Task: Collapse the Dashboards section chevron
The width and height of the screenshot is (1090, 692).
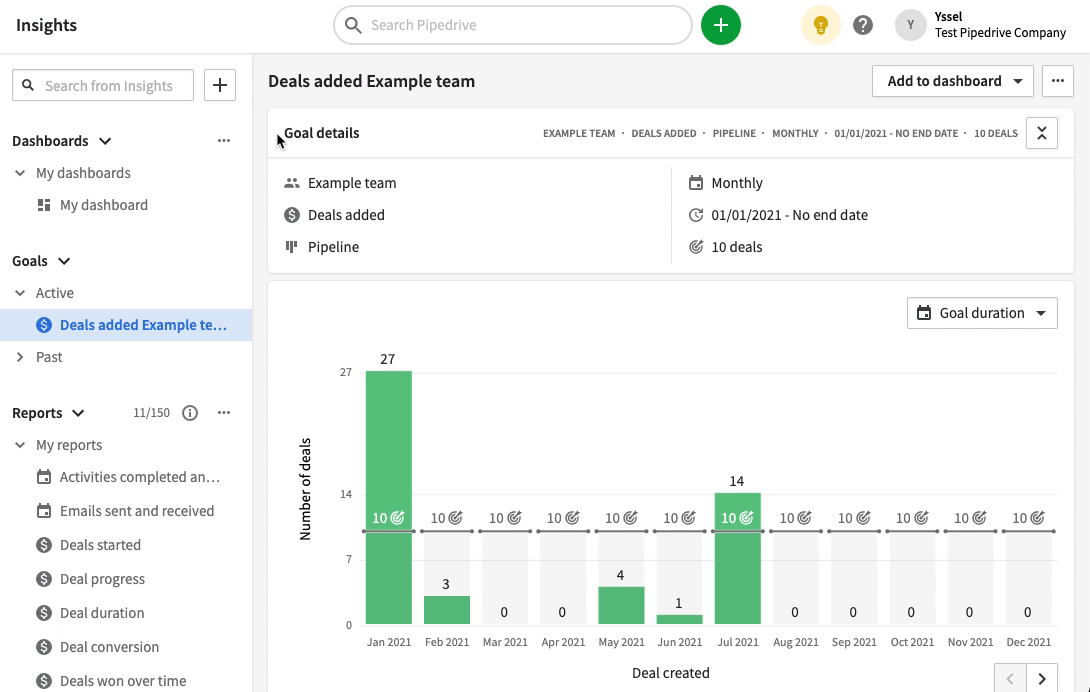Action: coord(105,140)
